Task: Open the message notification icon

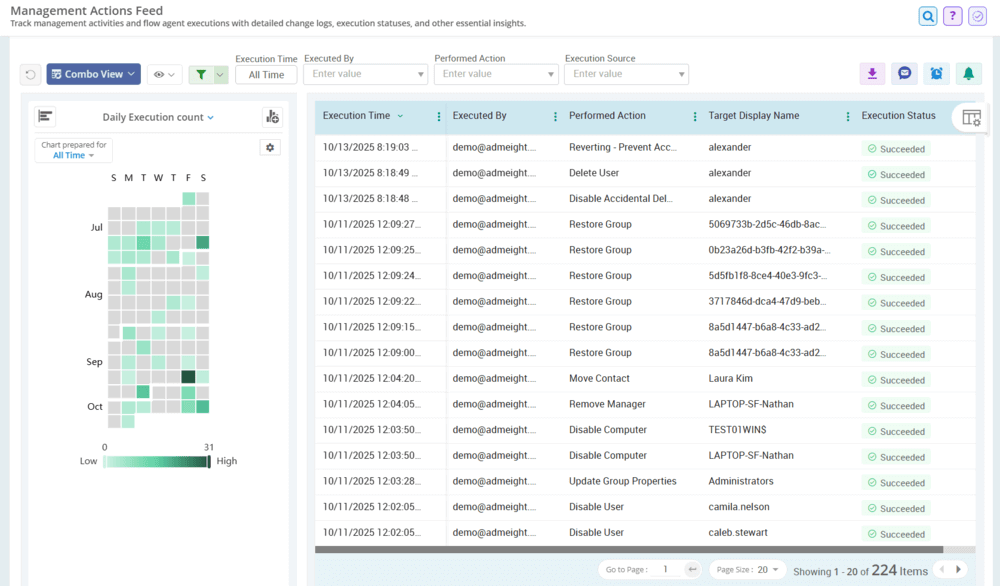Action: 903,73
